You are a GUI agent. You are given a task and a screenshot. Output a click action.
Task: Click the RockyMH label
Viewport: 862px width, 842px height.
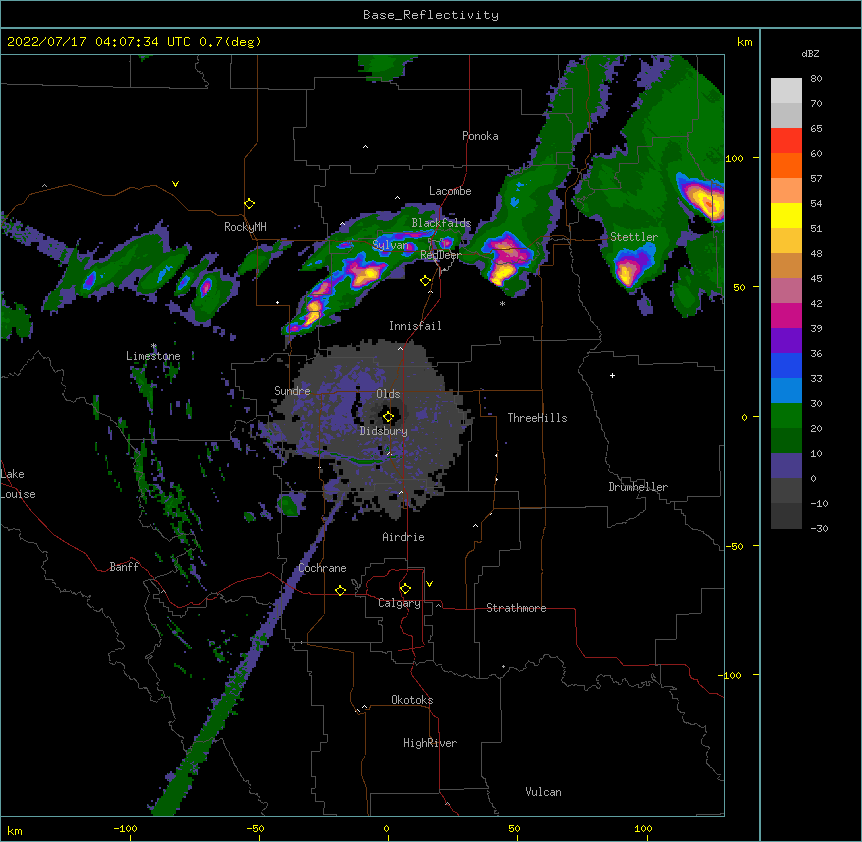(245, 227)
